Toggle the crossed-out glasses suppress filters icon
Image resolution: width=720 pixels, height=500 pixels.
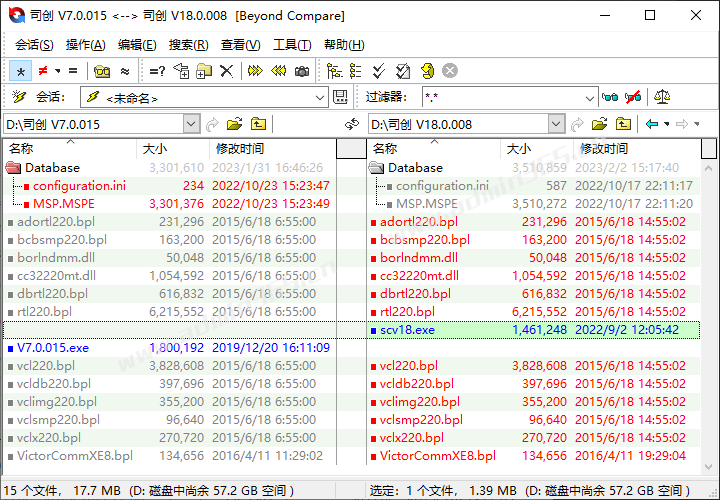(x=633, y=97)
